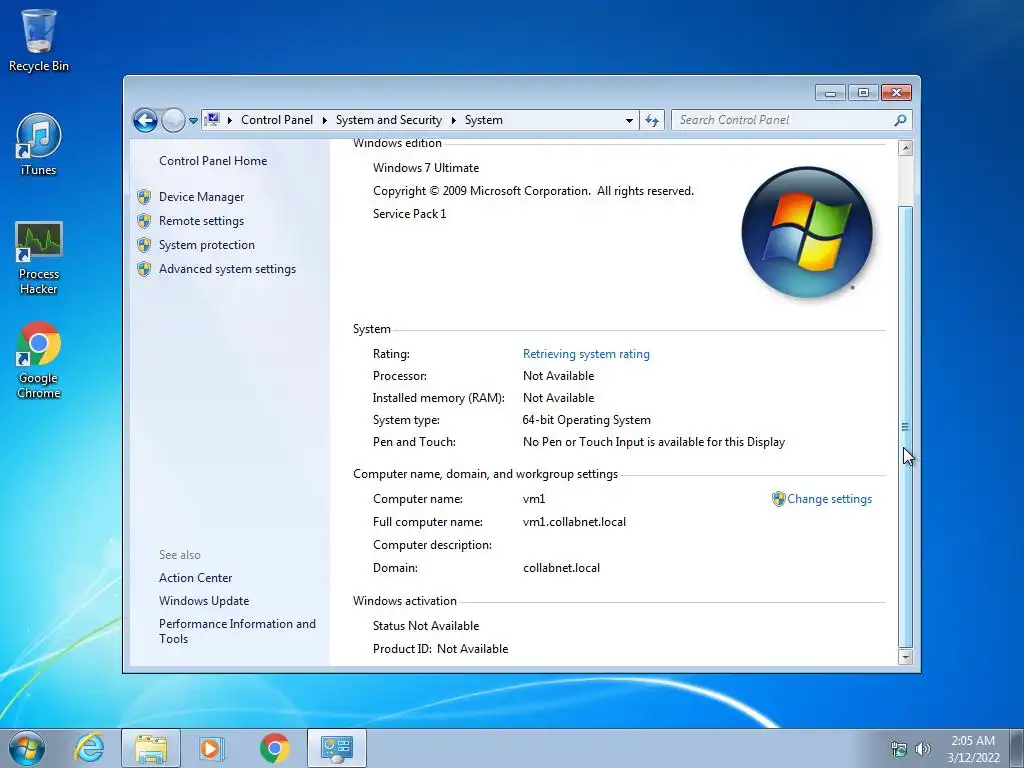Image resolution: width=1024 pixels, height=768 pixels.
Task: Launch Windows Media Player from taskbar
Action: (x=211, y=748)
